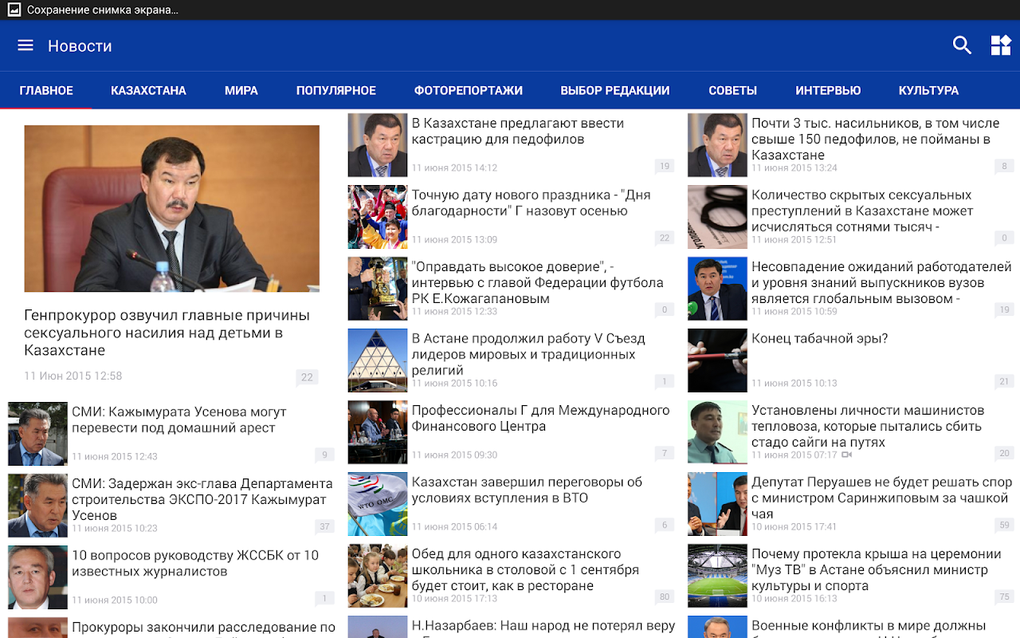The height and width of the screenshot is (638, 1020).
Task: Open article Конец табачной эры?
Action: [820, 338]
